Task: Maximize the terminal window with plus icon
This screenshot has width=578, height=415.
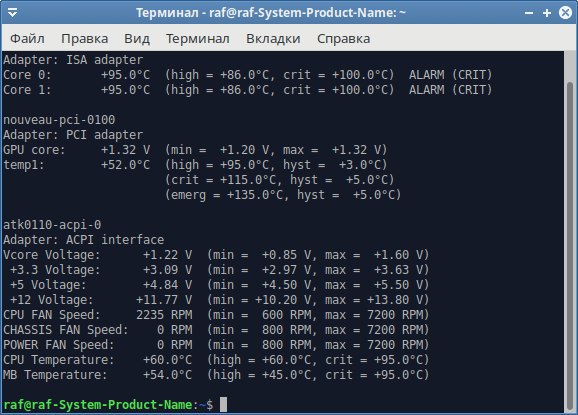Action: coord(547,13)
